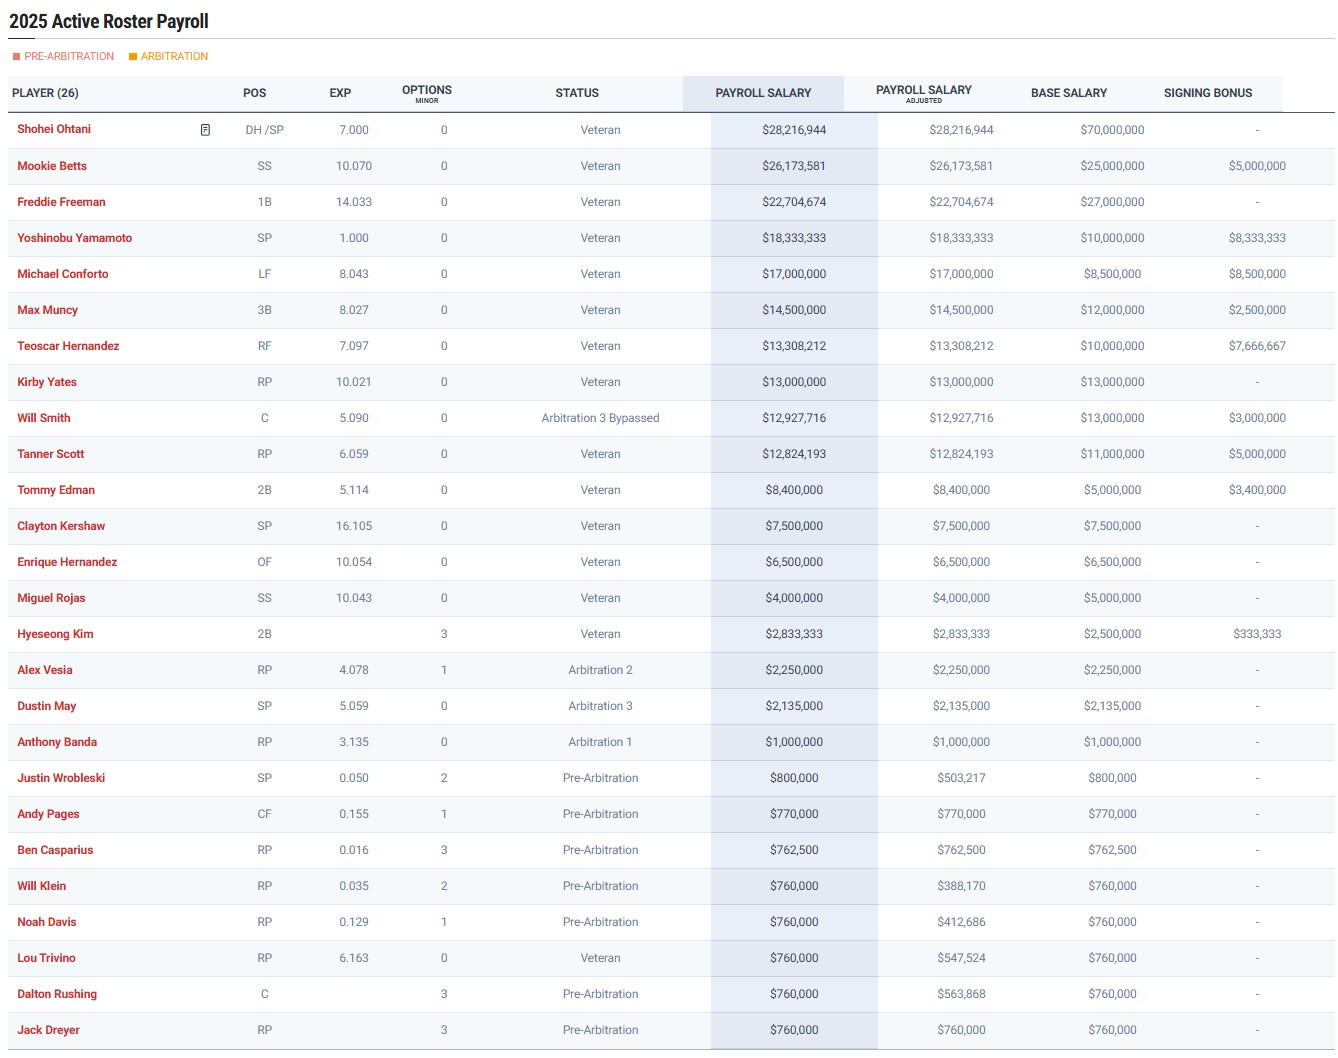This screenshot has width=1338, height=1058.
Task: Select Teoscar Hernandez signing bonus $7,666,667
Action: (x=1257, y=346)
